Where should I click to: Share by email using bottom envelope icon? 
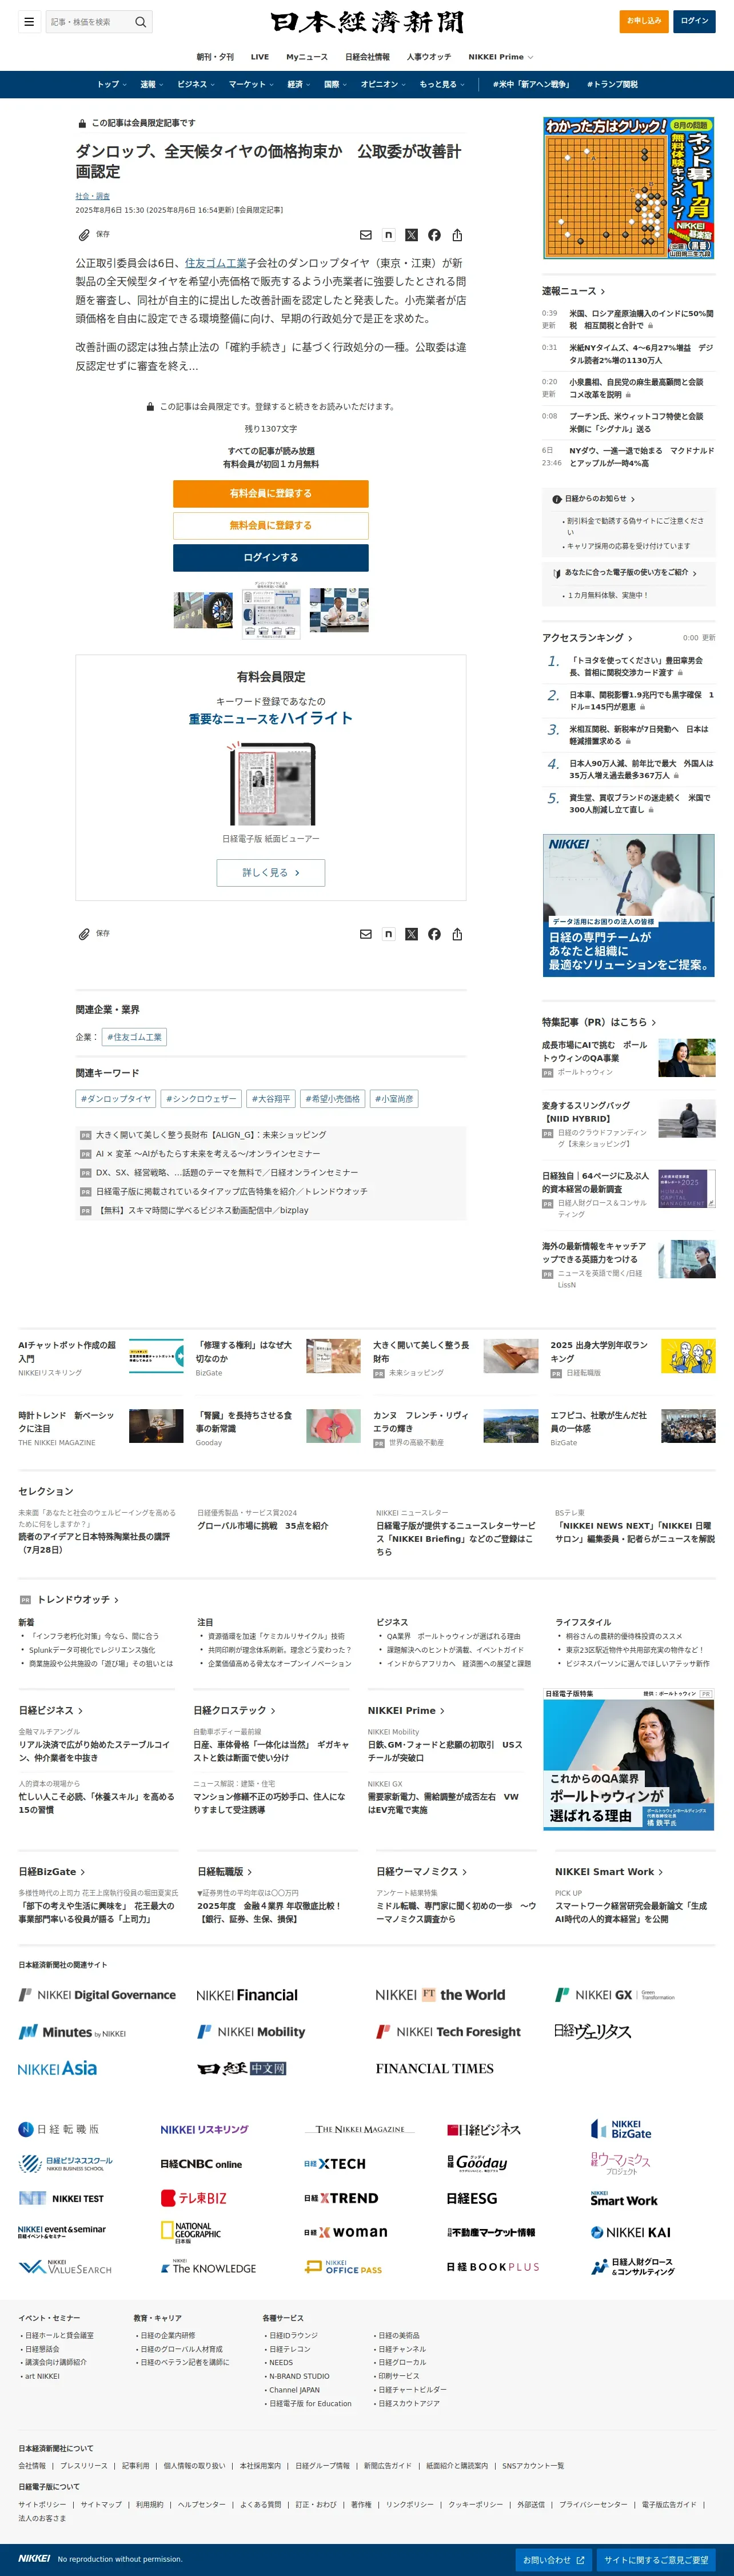click(x=365, y=934)
